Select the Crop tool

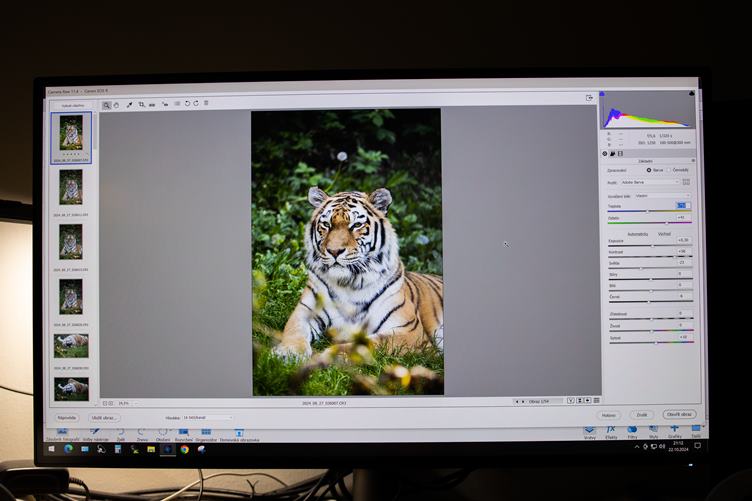(x=141, y=104)
